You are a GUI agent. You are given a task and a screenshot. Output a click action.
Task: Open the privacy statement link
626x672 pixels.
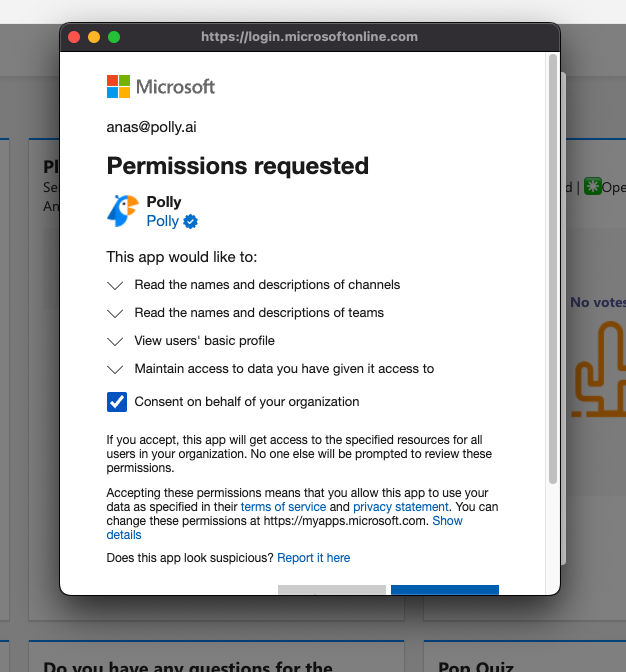point(395,507)
